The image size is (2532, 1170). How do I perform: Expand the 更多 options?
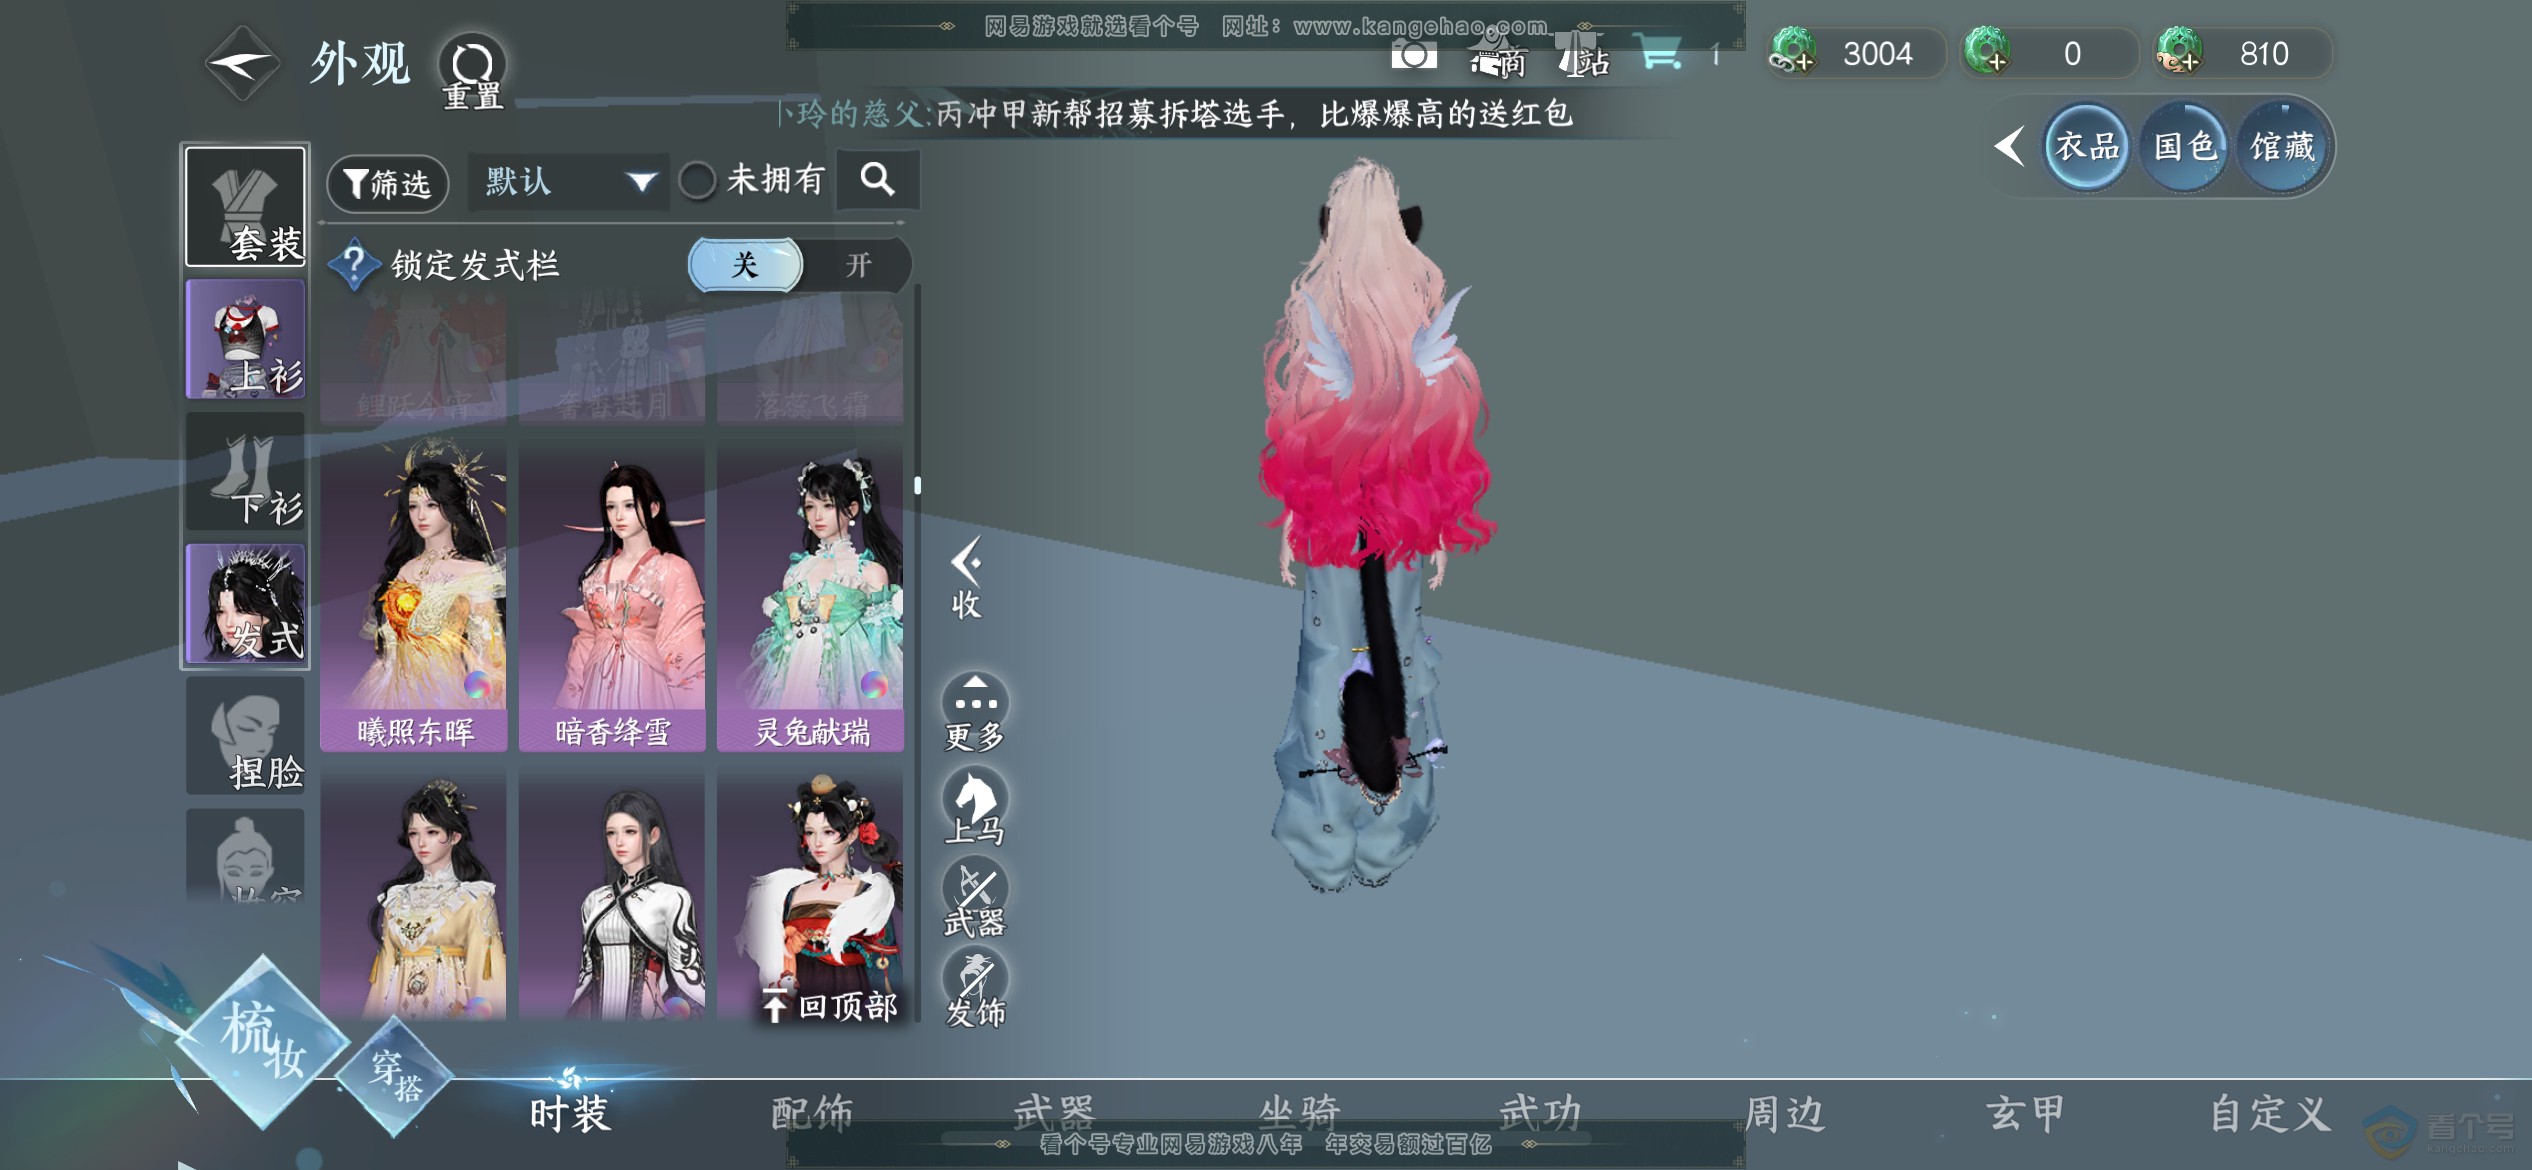click(x=975, y=712)
